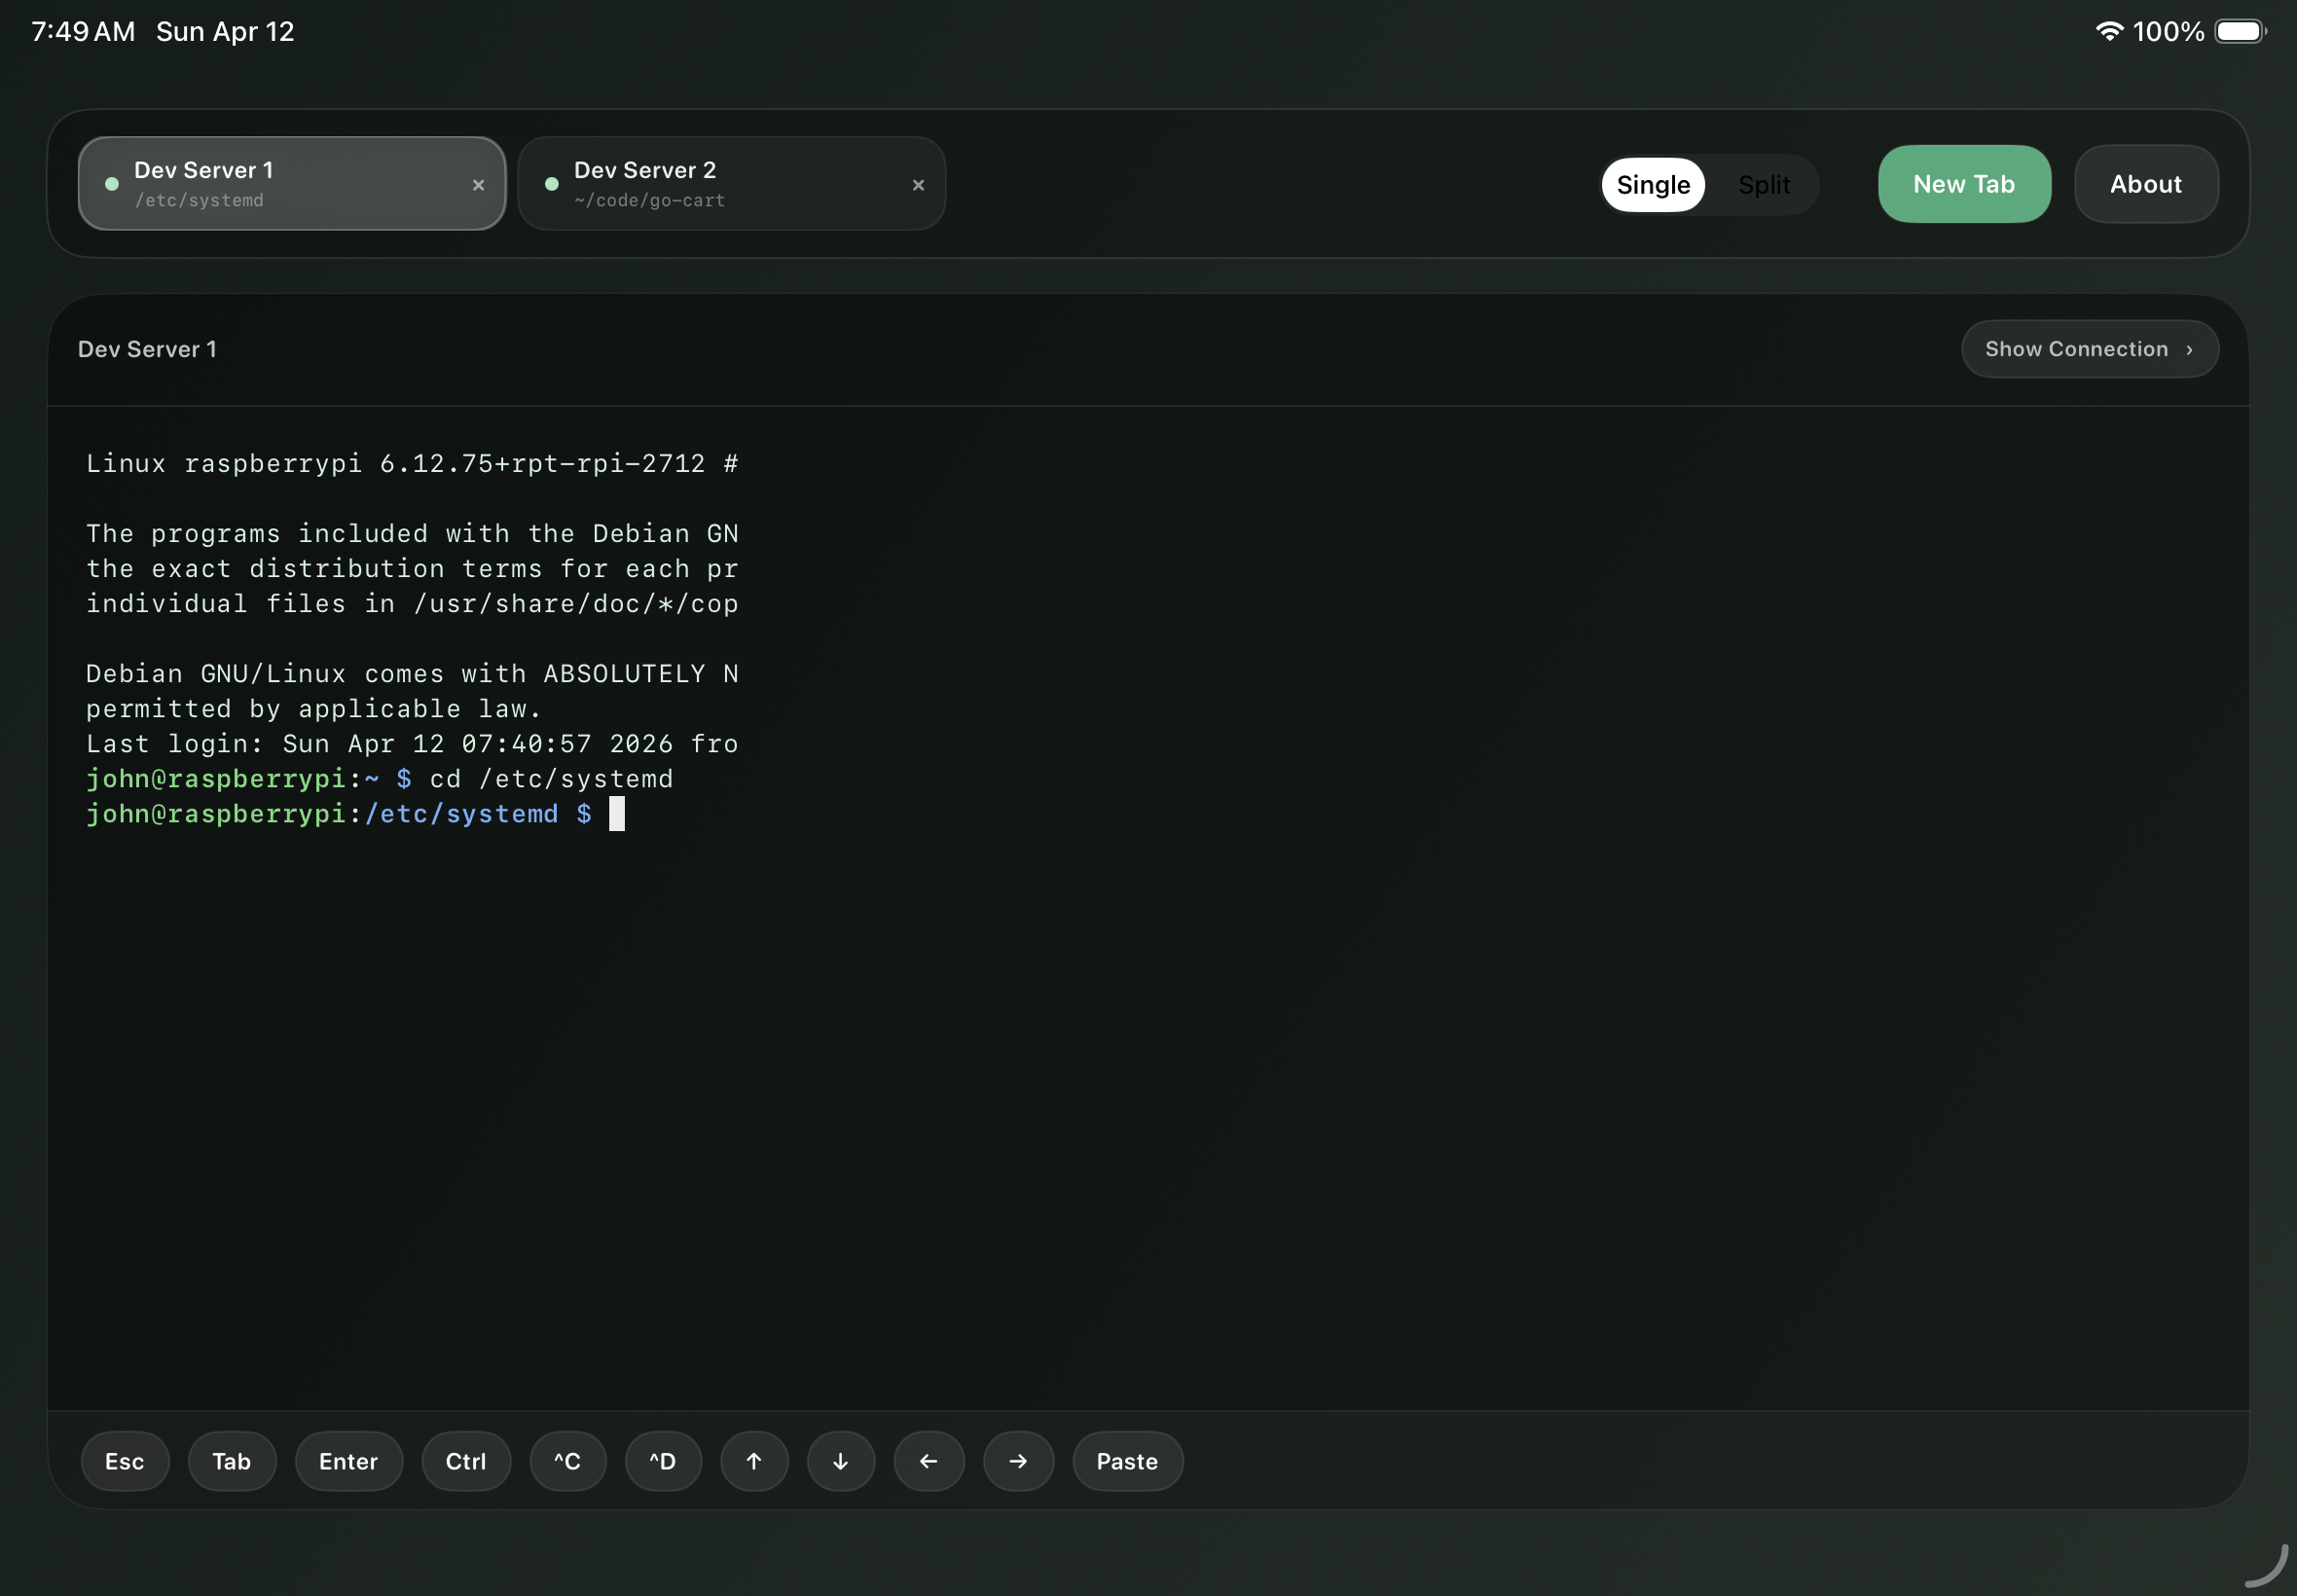This screenshot has width=2297, height=1596.
Task: Switch terminal view to Single mode
Action: pos(1652,184)
